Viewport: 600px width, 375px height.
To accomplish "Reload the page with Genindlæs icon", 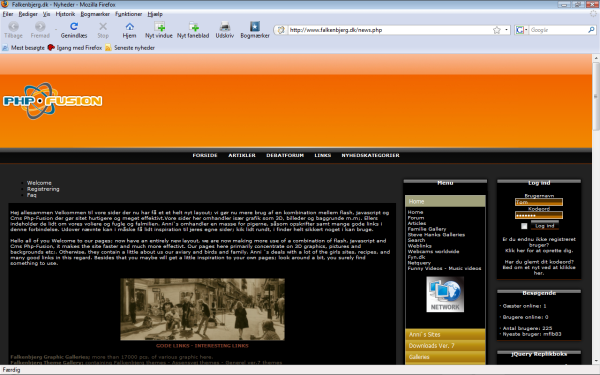I will 74,26.
